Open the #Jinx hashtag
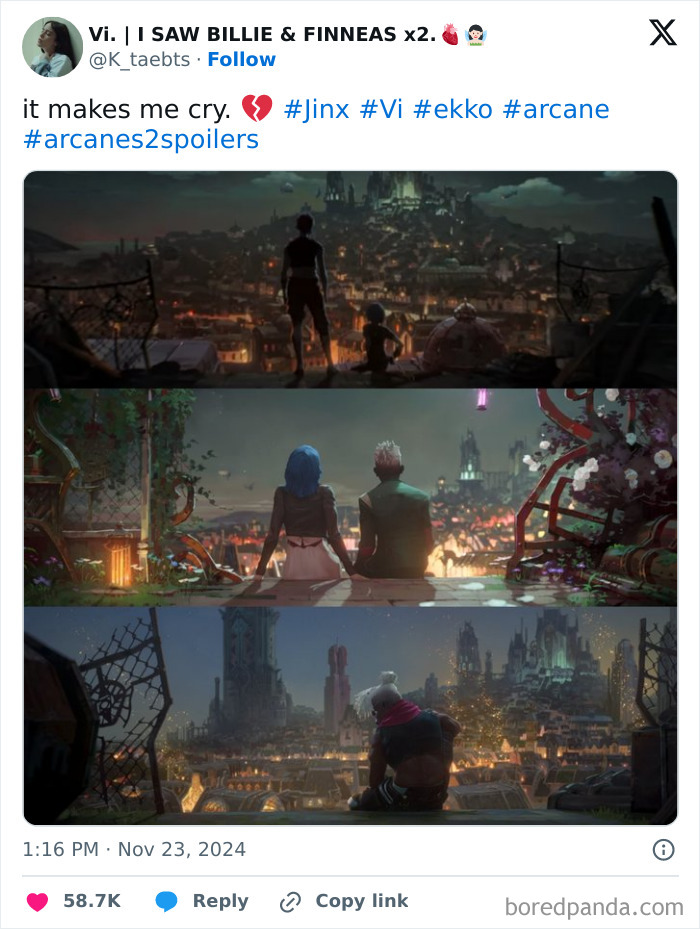 (317, 110)
